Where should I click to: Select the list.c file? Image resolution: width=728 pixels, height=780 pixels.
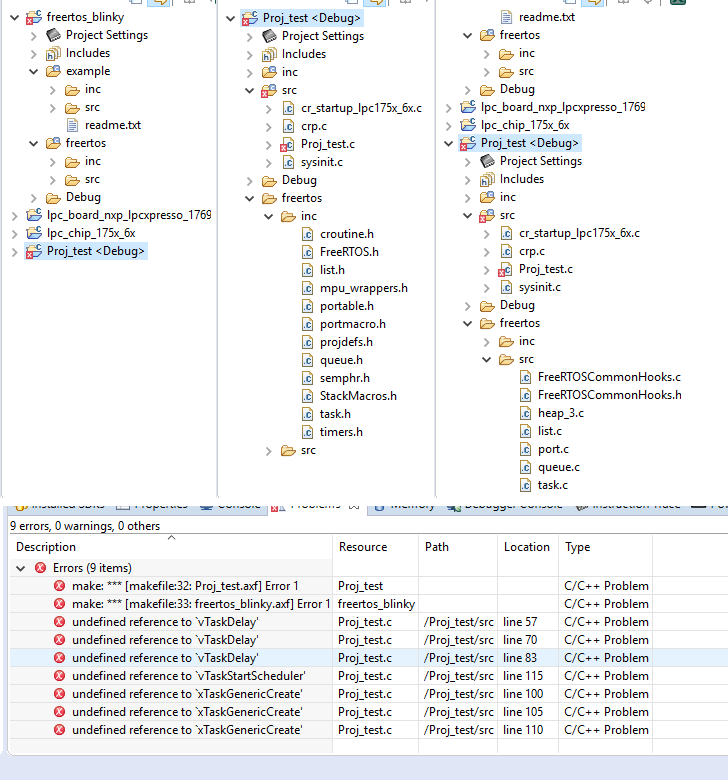(x=550, y=431)
